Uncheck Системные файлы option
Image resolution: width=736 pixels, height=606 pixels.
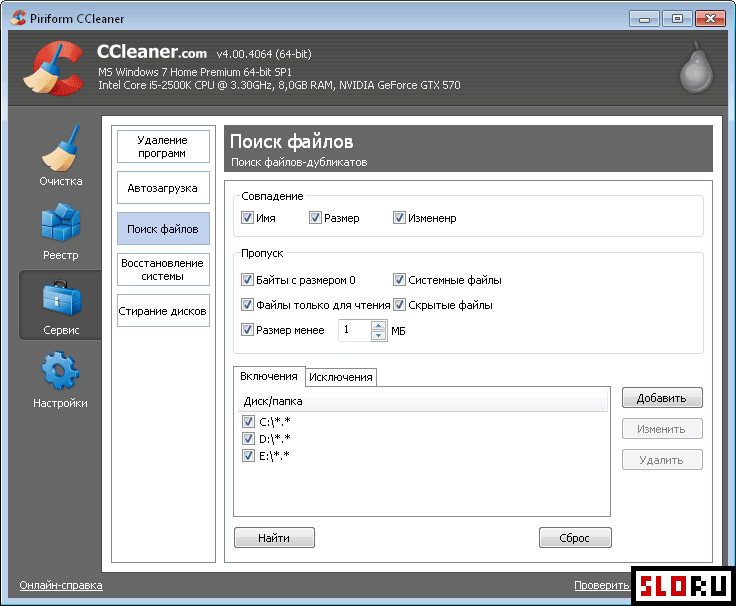399,280
